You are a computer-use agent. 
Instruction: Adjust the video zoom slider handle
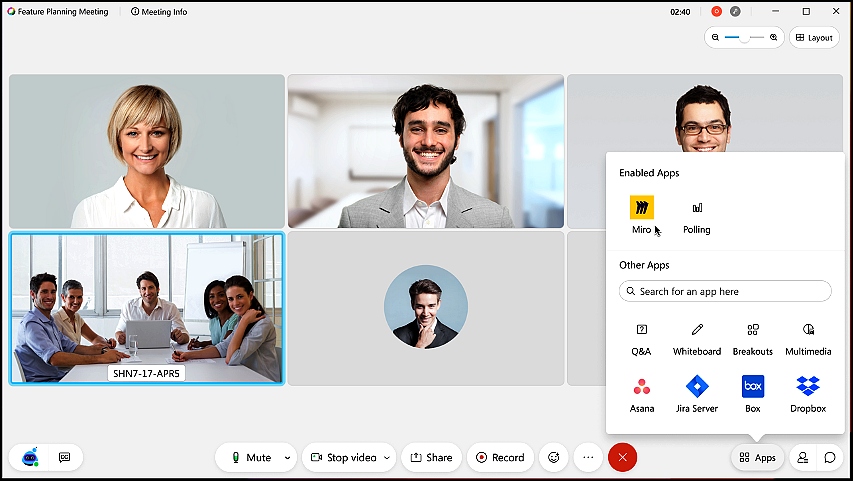point(744,38)
